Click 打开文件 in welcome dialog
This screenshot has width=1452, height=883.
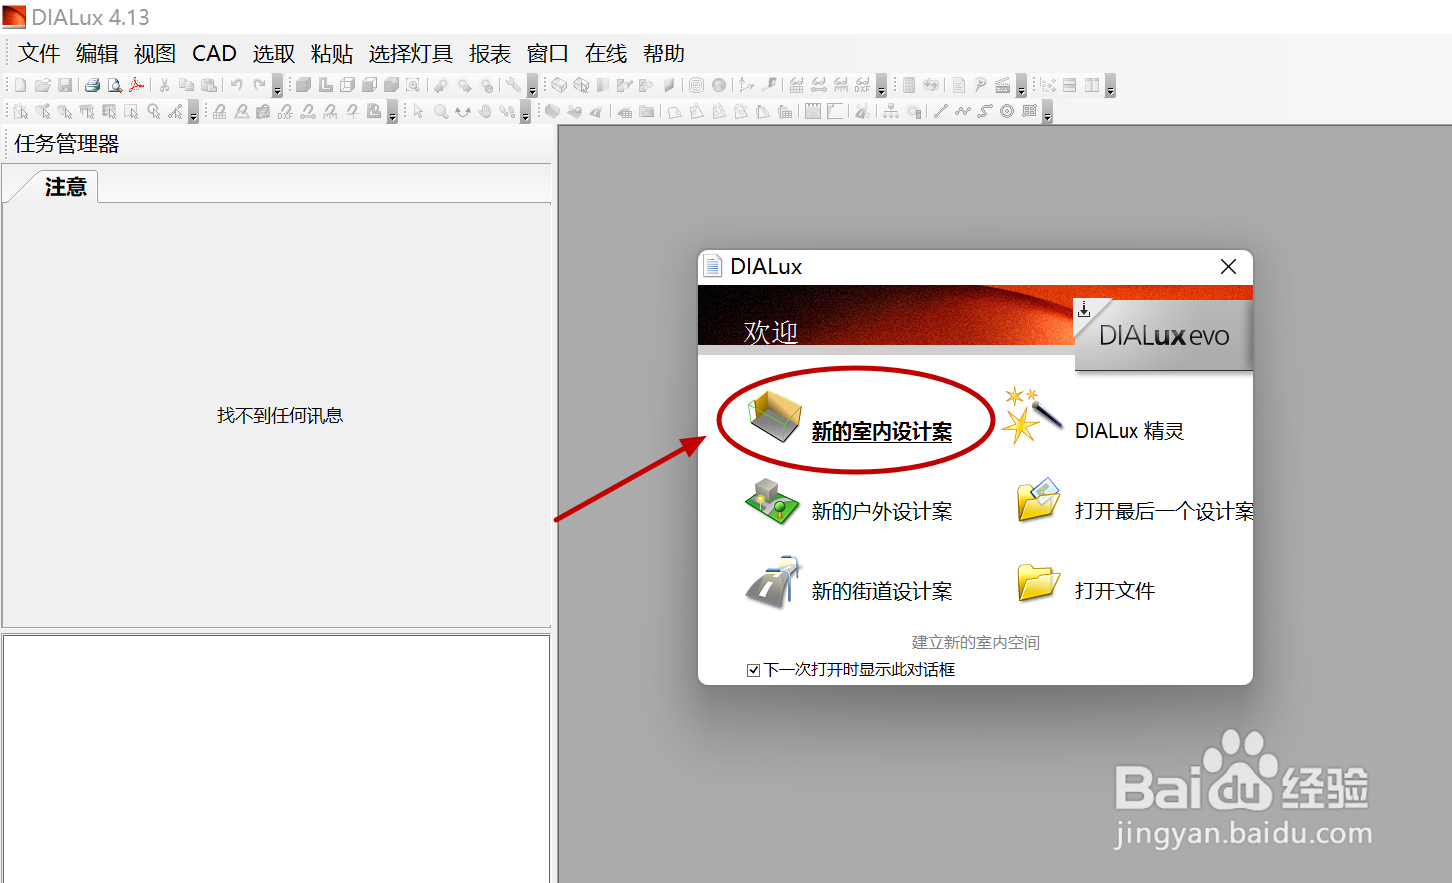click(1115, 591)
